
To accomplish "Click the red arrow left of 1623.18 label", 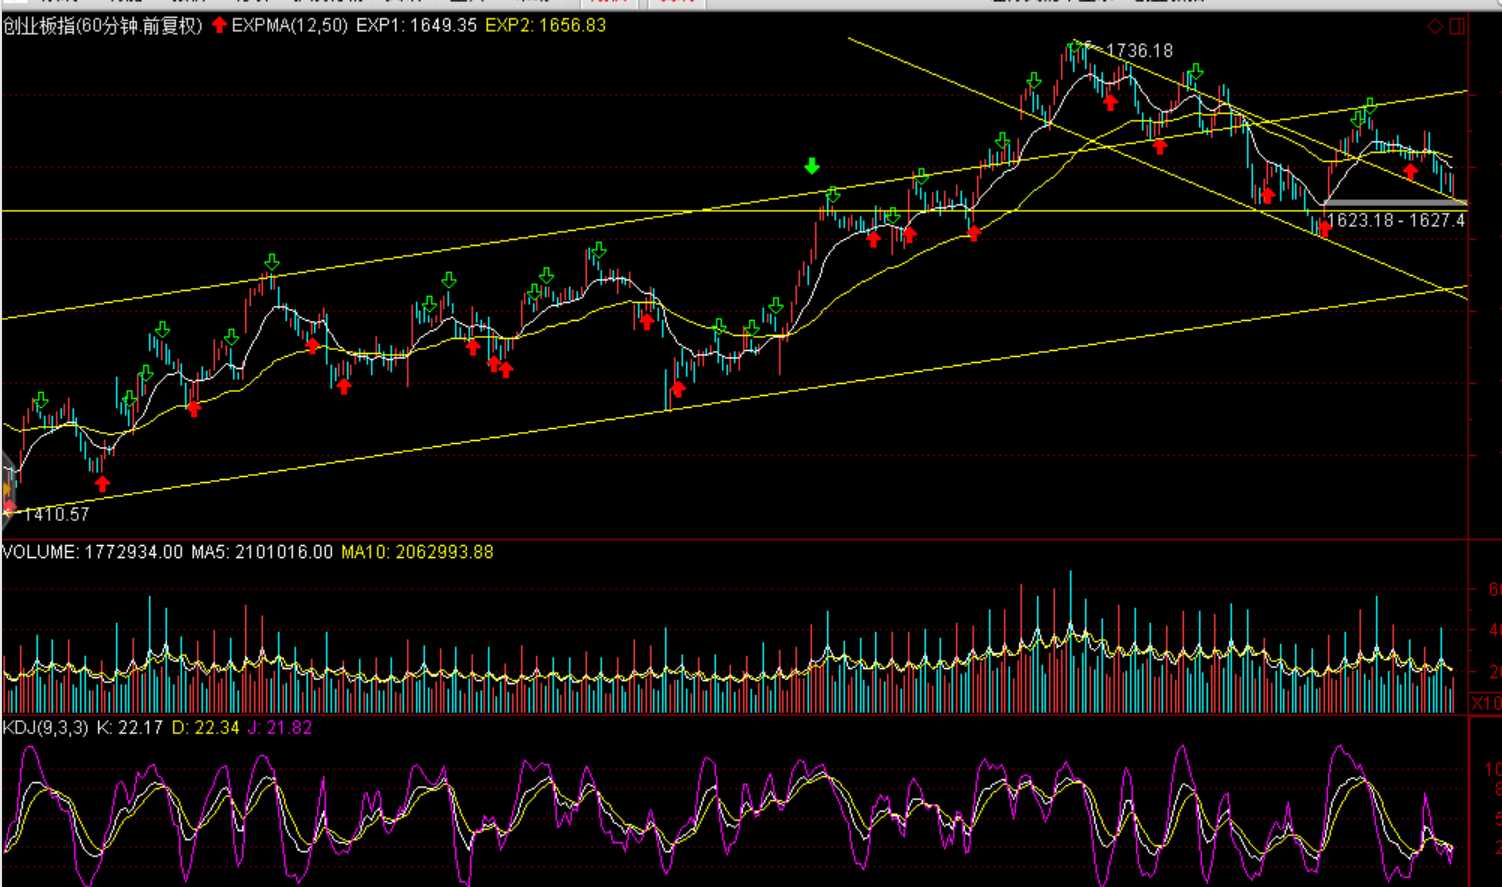I will 1324,228.
